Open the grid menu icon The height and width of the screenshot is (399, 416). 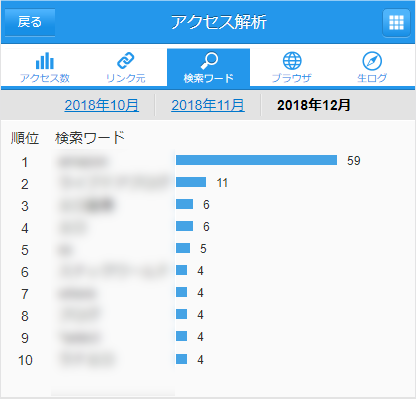(x=396, y=23)
